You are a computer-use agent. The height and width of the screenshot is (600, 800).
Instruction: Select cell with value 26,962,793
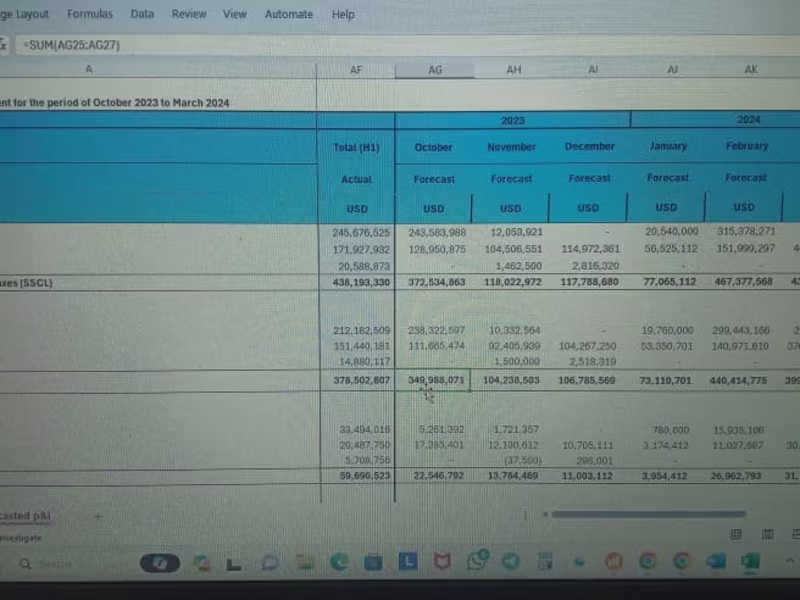coord(736,476)
